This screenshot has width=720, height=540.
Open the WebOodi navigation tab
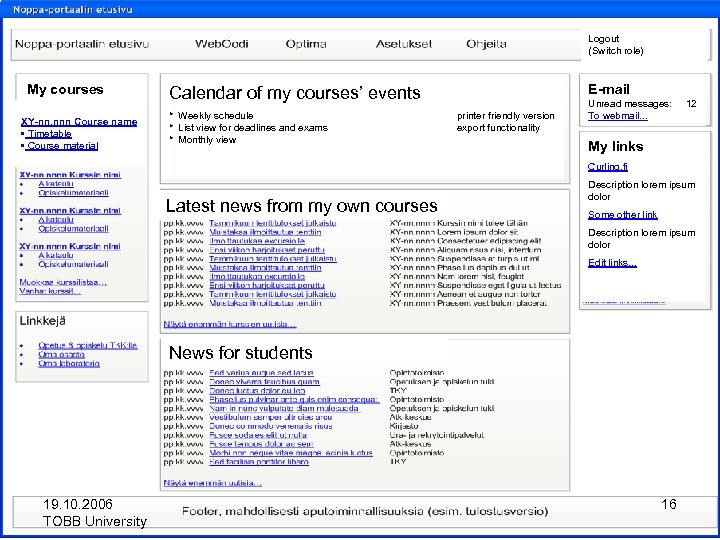222,45
